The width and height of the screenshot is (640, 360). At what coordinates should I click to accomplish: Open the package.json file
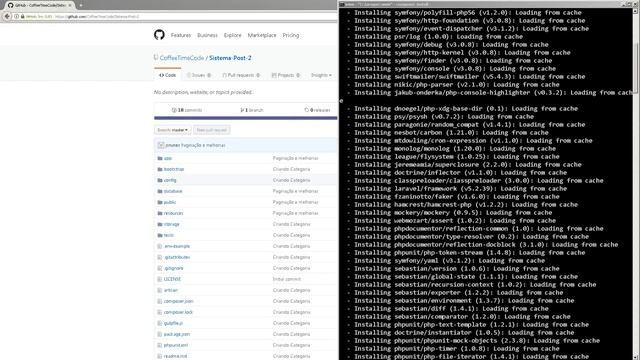177,335
